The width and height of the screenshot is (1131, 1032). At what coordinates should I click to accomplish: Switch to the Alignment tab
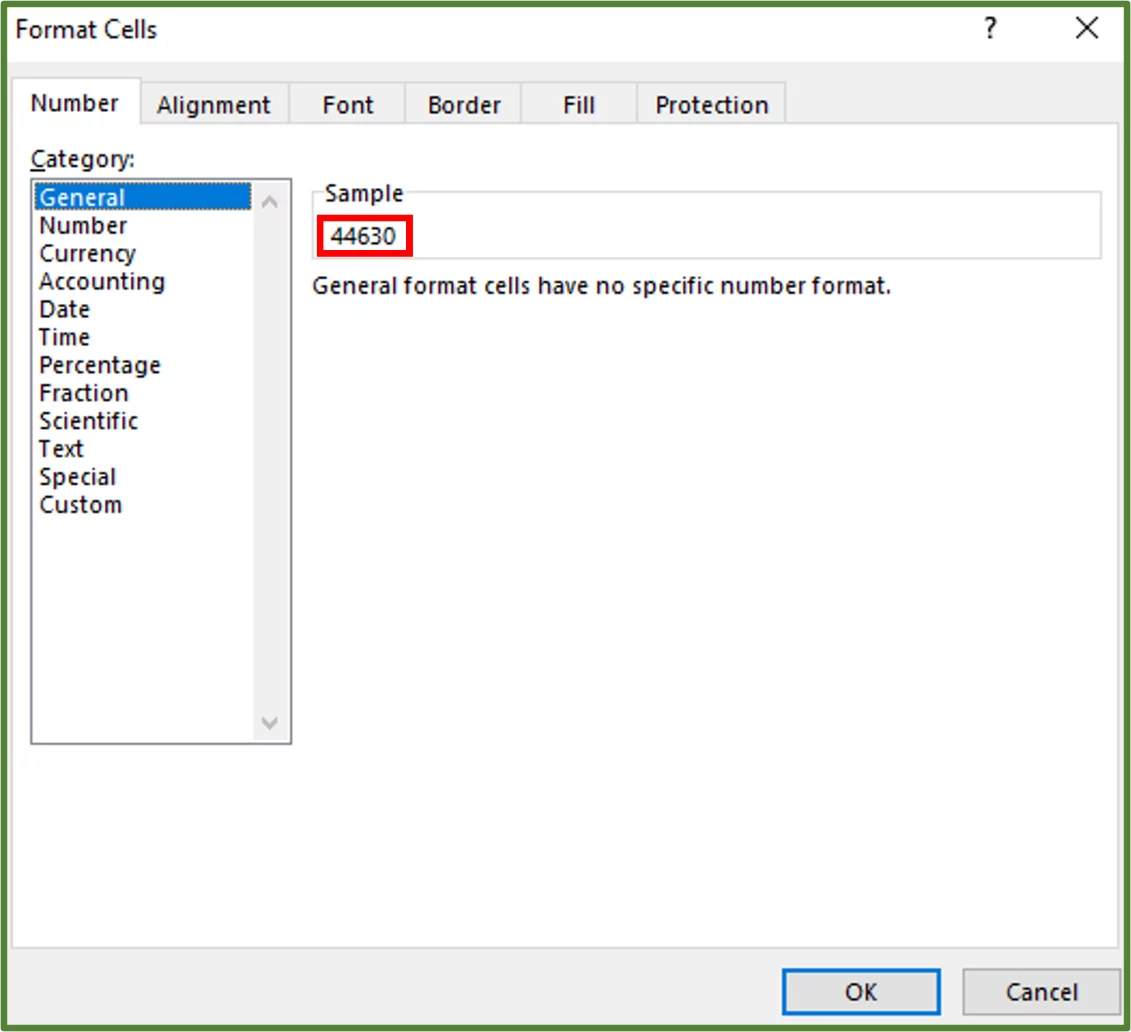click(213, 103)
